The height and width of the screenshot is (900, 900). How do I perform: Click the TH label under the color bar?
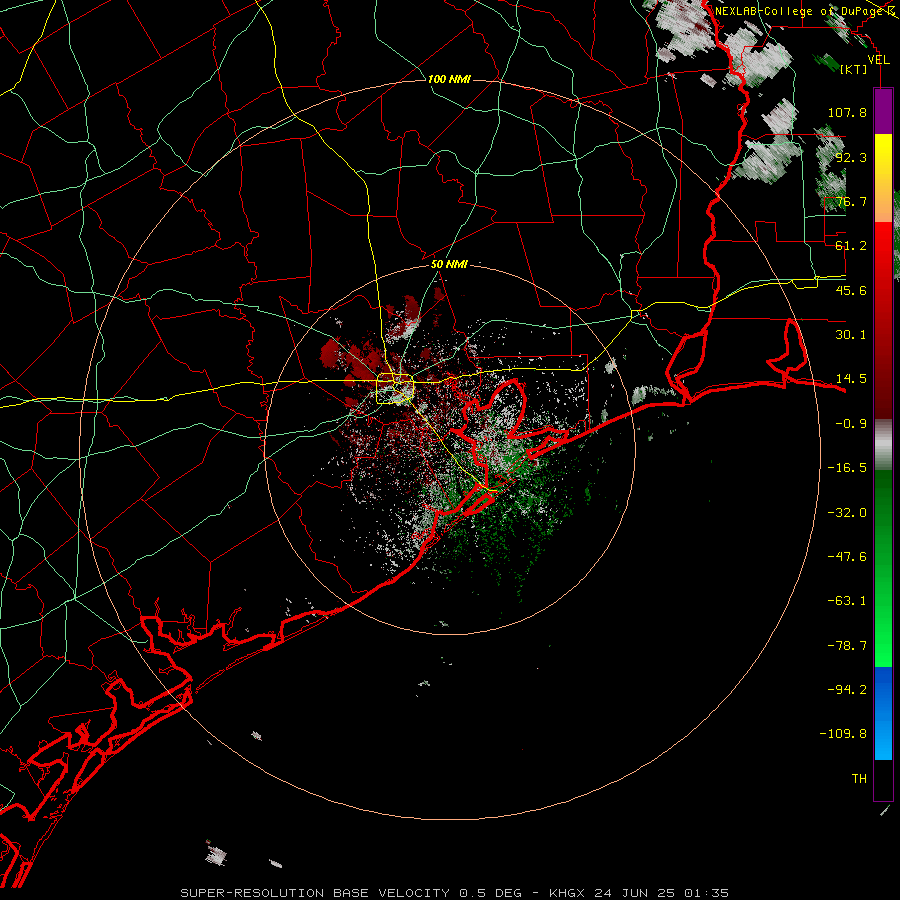(859, 779)
